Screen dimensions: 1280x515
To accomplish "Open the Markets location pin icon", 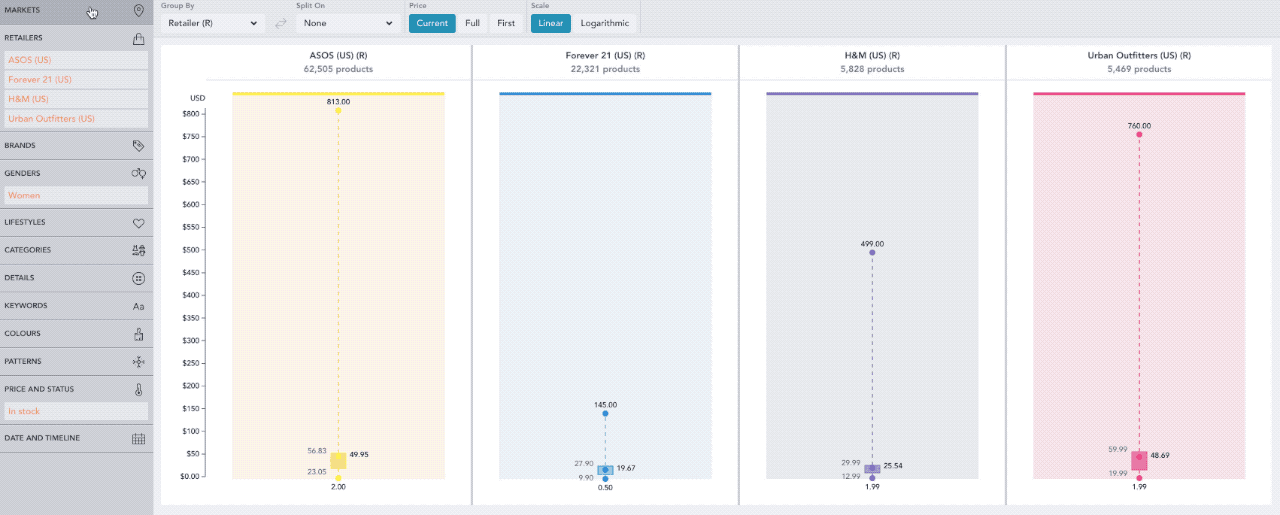I will 139,11.
